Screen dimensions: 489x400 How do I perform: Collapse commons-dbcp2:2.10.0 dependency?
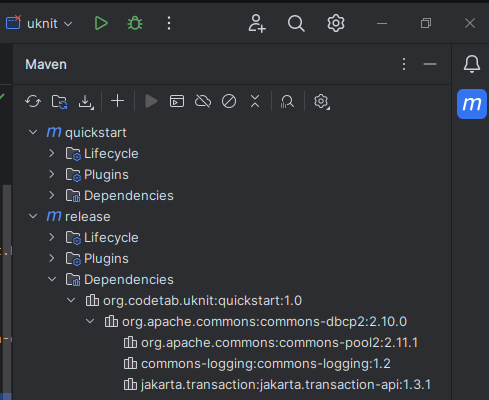90,321
